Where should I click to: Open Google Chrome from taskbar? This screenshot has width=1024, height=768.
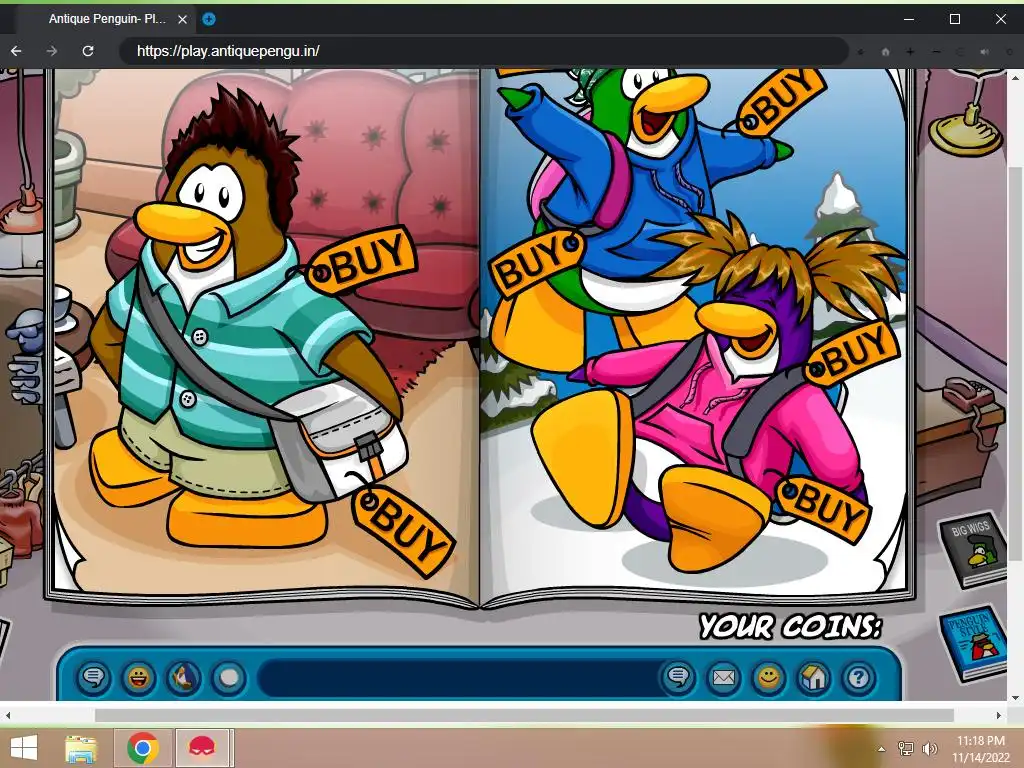click(x=143, y=748)
